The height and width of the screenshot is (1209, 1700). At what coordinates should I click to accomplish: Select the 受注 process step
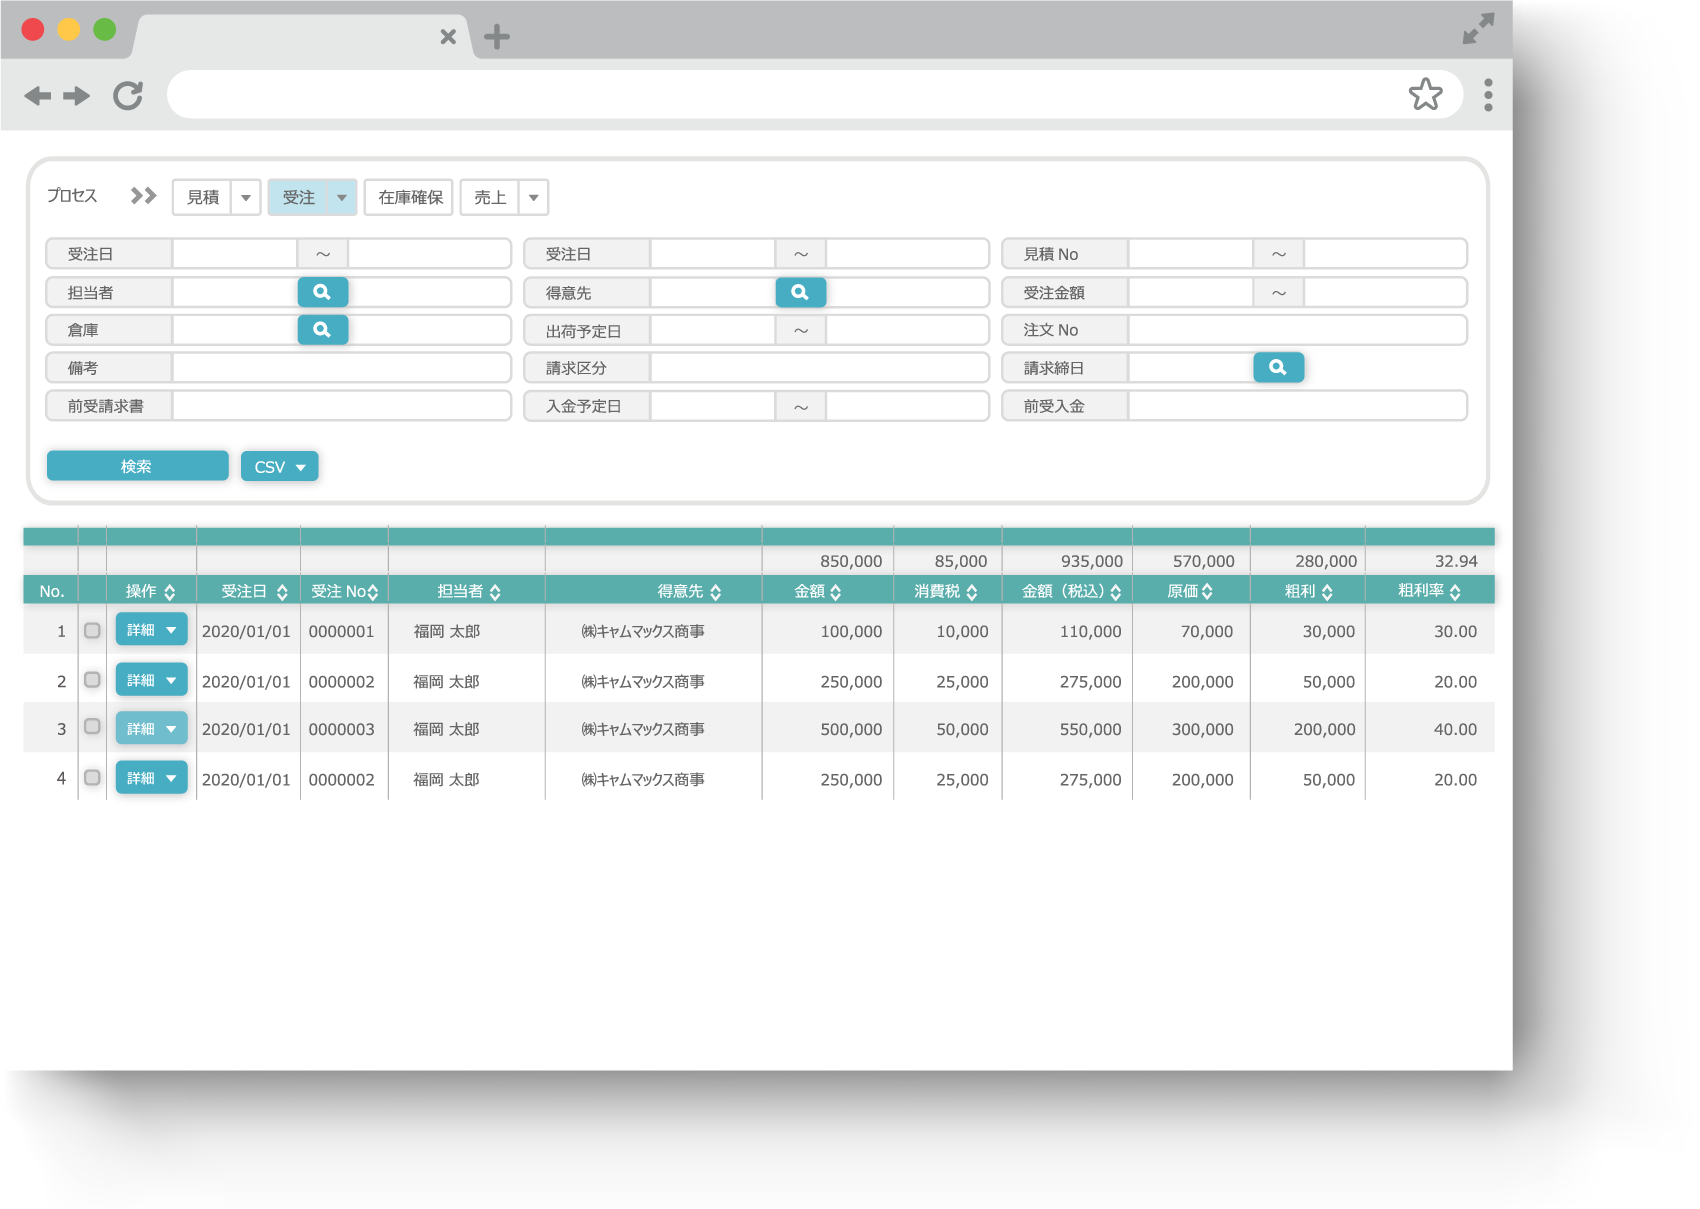[299, 198]
